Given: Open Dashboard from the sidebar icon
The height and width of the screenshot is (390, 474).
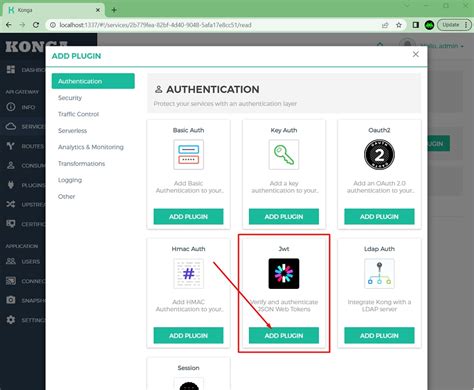Looking at the screenshot, I should [x=11, y=69].
